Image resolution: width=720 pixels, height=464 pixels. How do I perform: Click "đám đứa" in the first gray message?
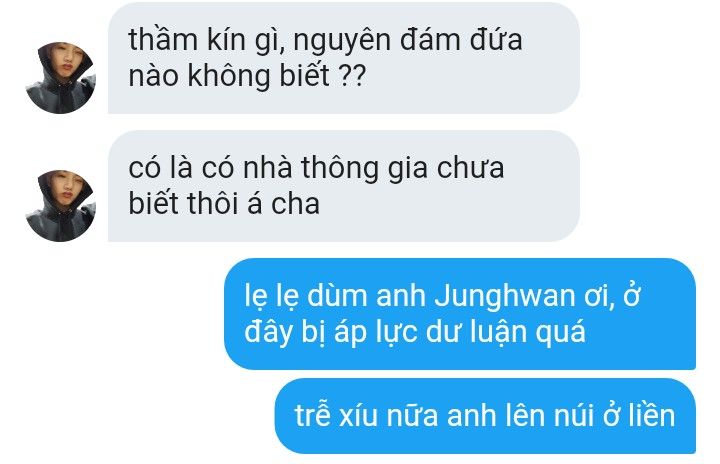pos(461,40)
